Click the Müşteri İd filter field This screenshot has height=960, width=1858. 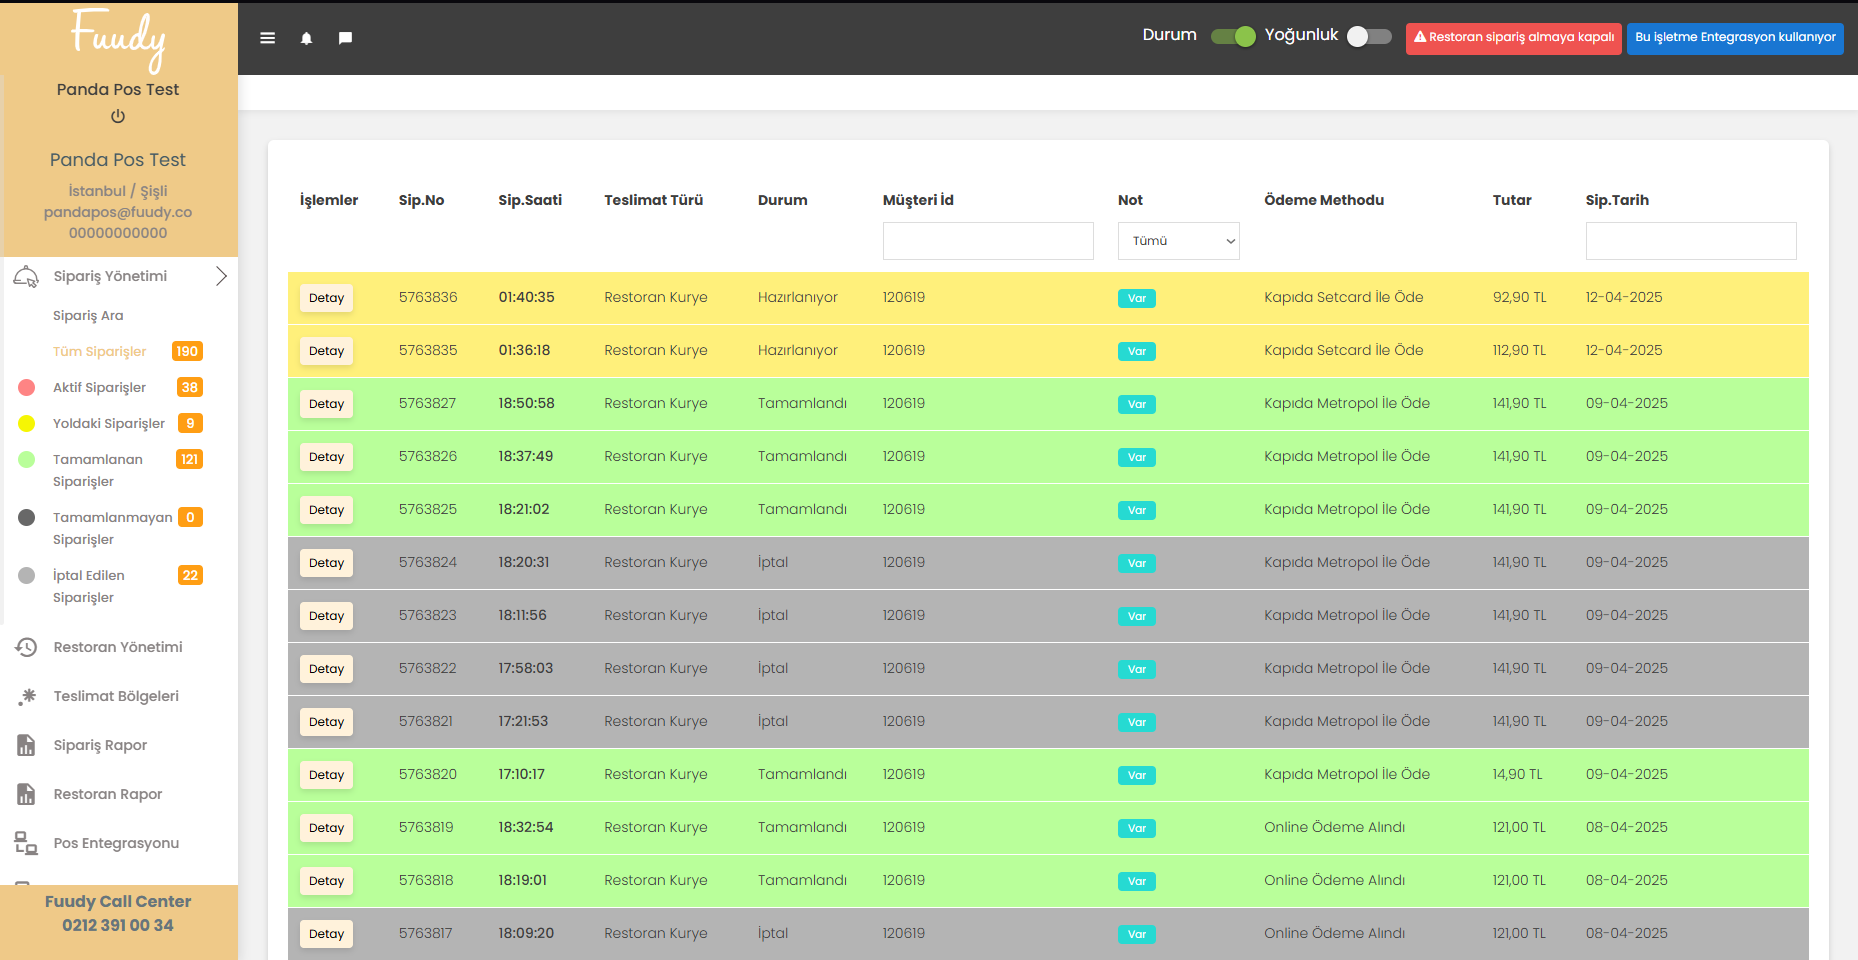pos(987,241)
